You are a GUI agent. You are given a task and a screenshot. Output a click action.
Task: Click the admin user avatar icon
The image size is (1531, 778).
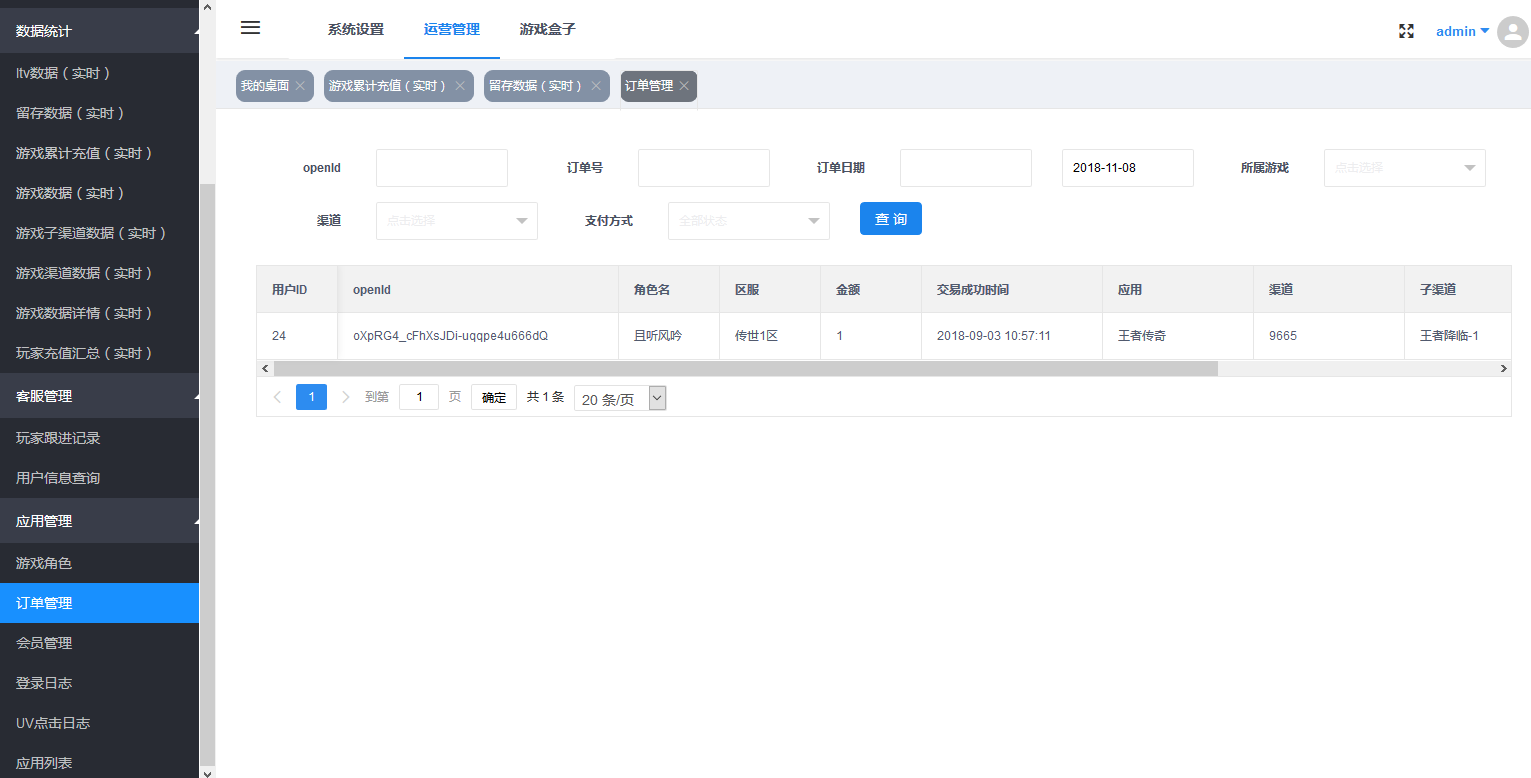1512,31
